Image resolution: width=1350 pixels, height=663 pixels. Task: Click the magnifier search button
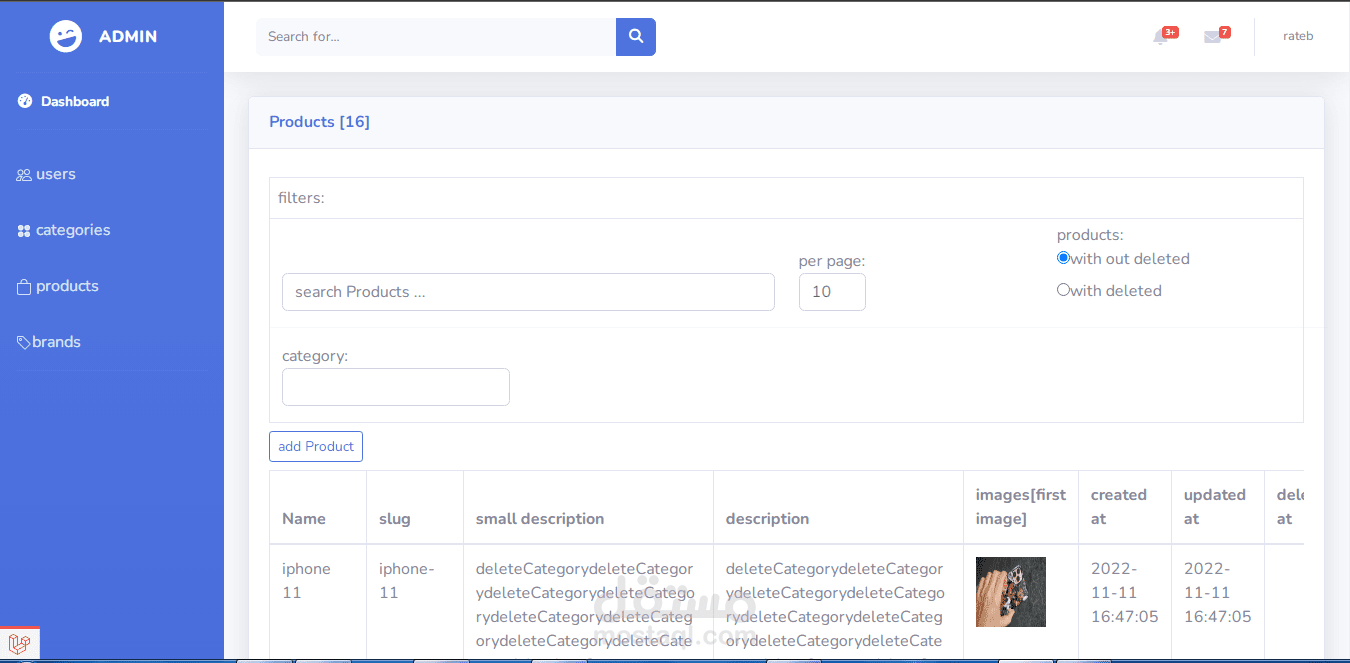pos(636,37)
